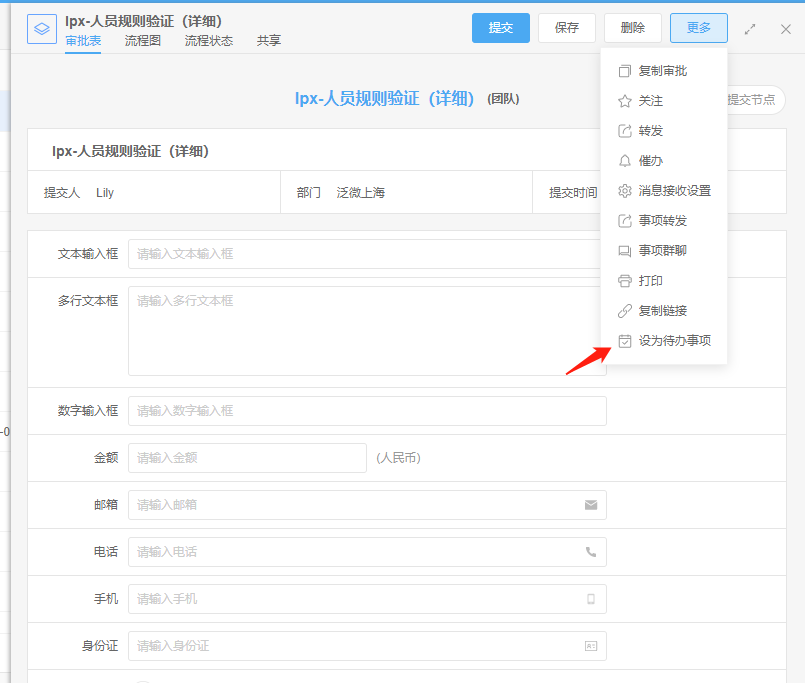This screenshot has height=683, width=805.
Task: Click the layers icon in header
Action: click(x=42, y=29)
